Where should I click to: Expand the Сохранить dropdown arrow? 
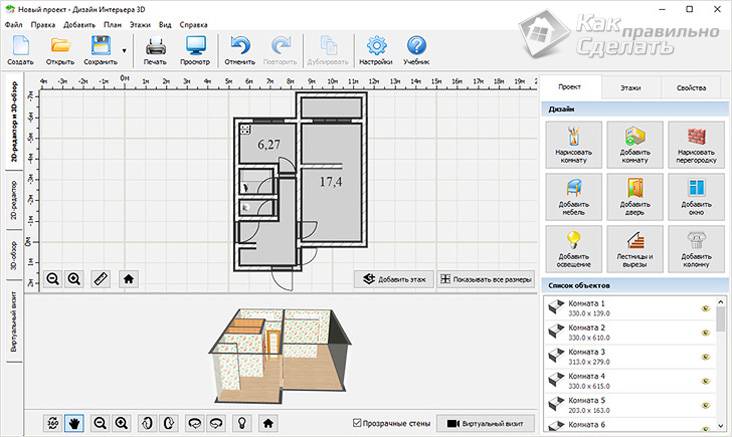point(124,50)
